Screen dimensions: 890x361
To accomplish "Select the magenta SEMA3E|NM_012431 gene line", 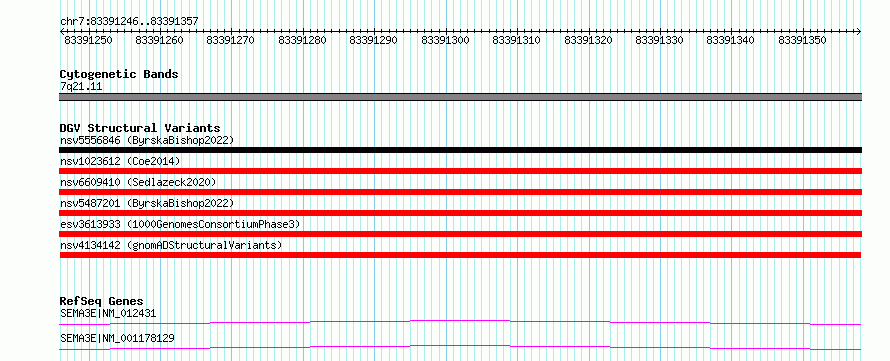I will 460,323.
